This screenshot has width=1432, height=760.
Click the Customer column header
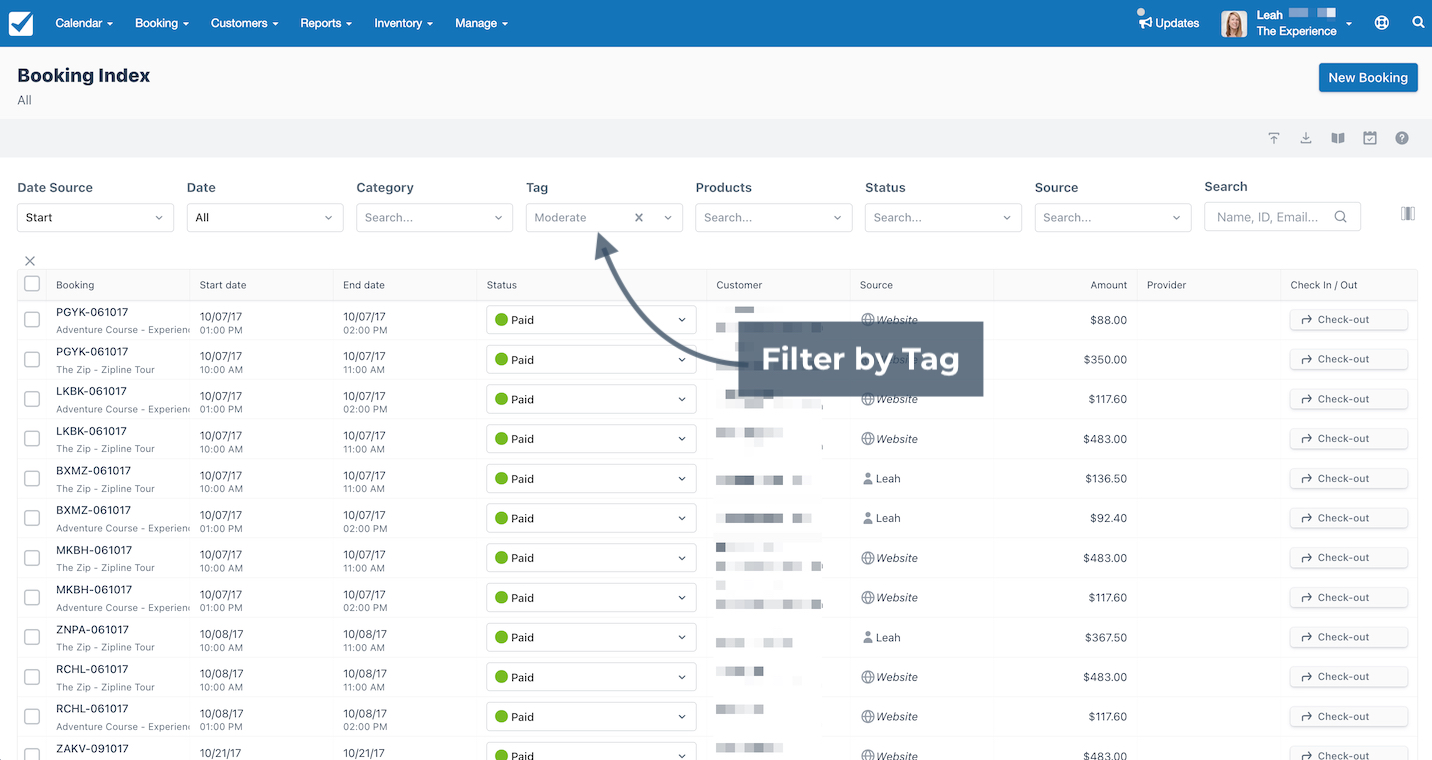coord(739,285)
